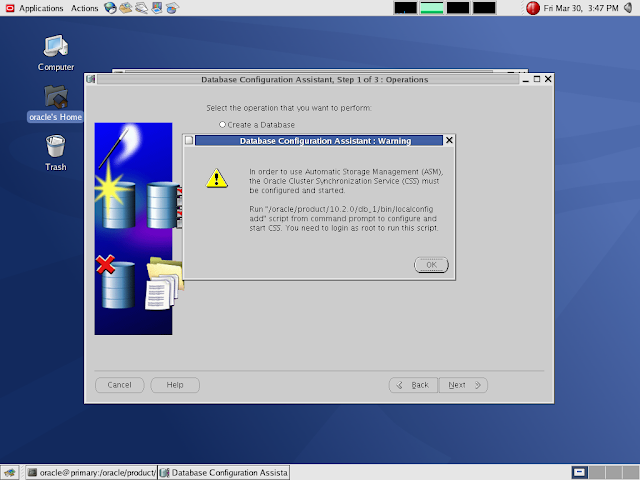
Task: Switch to the oracle@primary terminal taskbar item
Action: coord(91,473)
